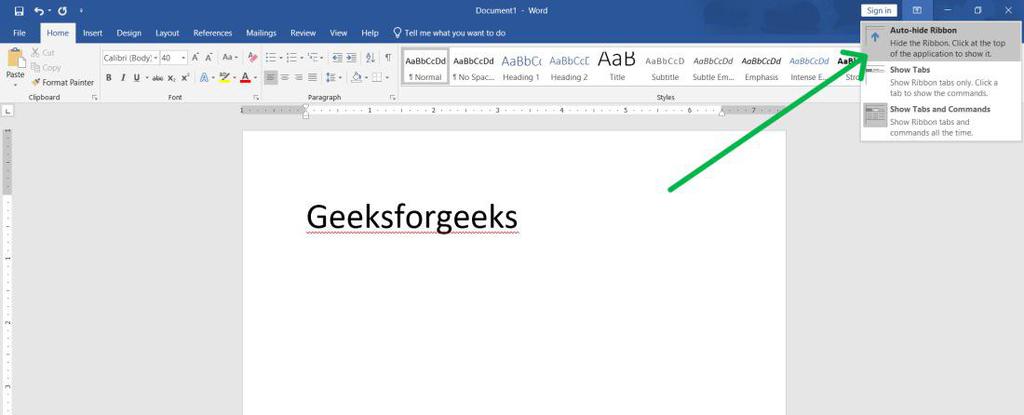Image resolution: width=1024 pixels, height=415 pixels.
Task: Click Align Right icon
Action: coord(298,78)
